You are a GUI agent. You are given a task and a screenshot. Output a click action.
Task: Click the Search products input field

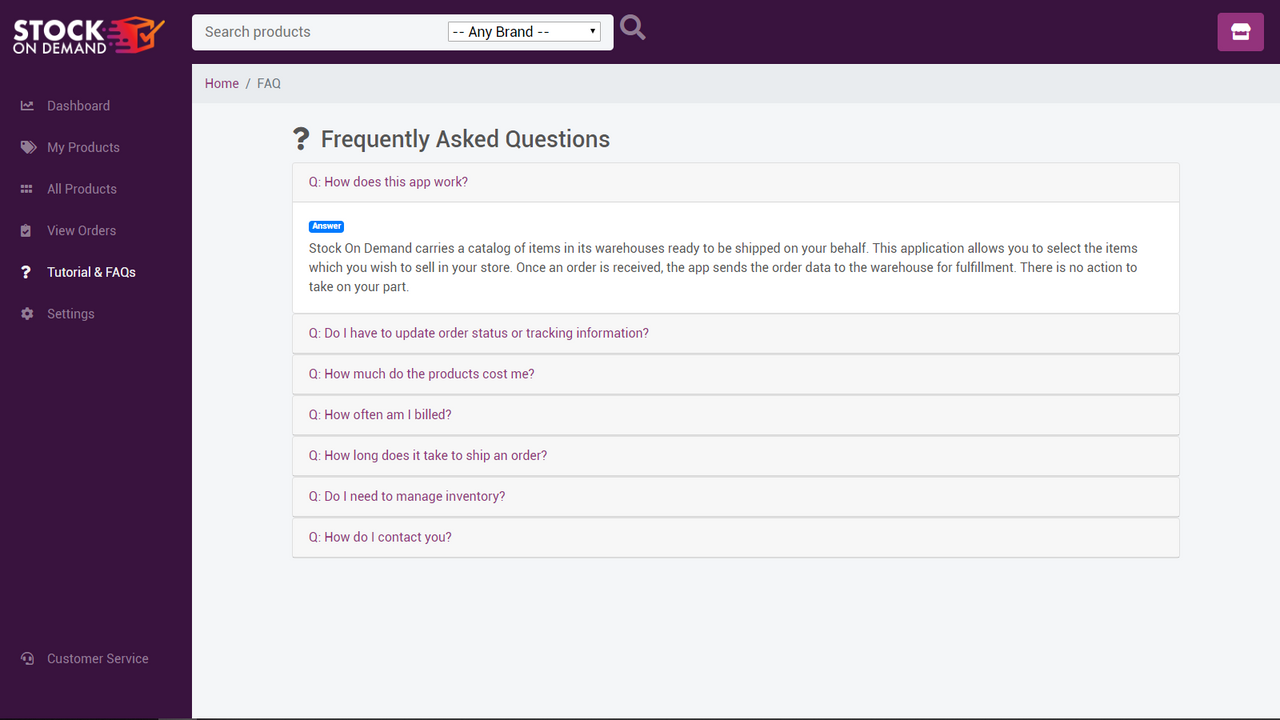(x=320, y=32)
